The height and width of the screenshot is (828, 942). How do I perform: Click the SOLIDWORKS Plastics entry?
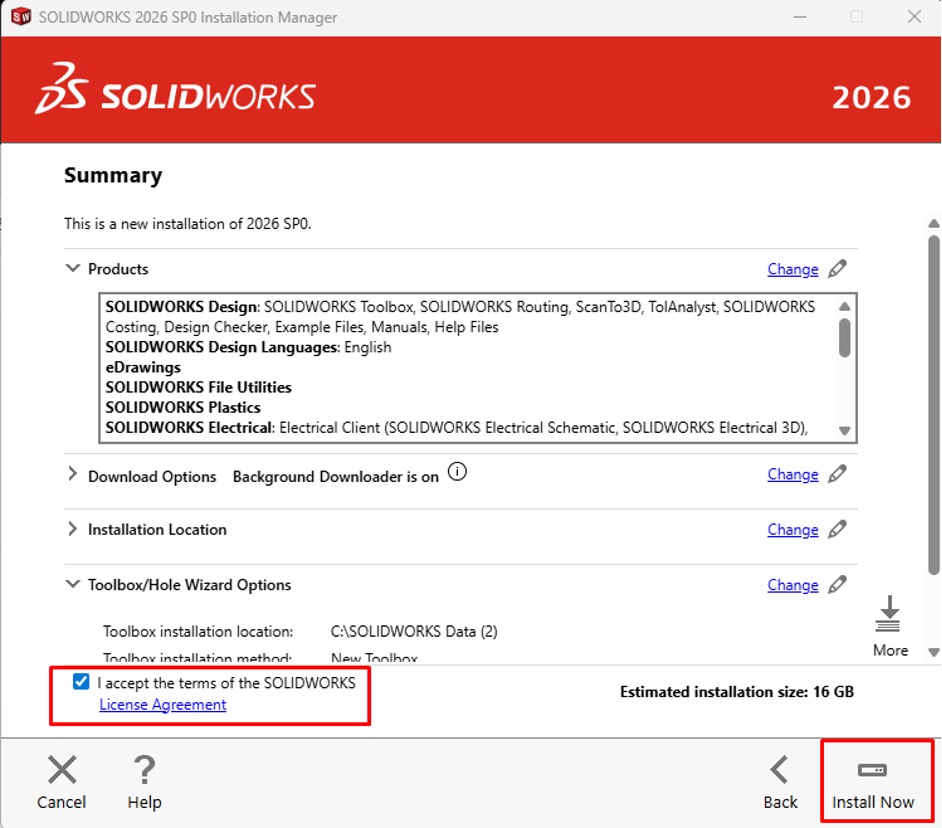click(183, 407)
